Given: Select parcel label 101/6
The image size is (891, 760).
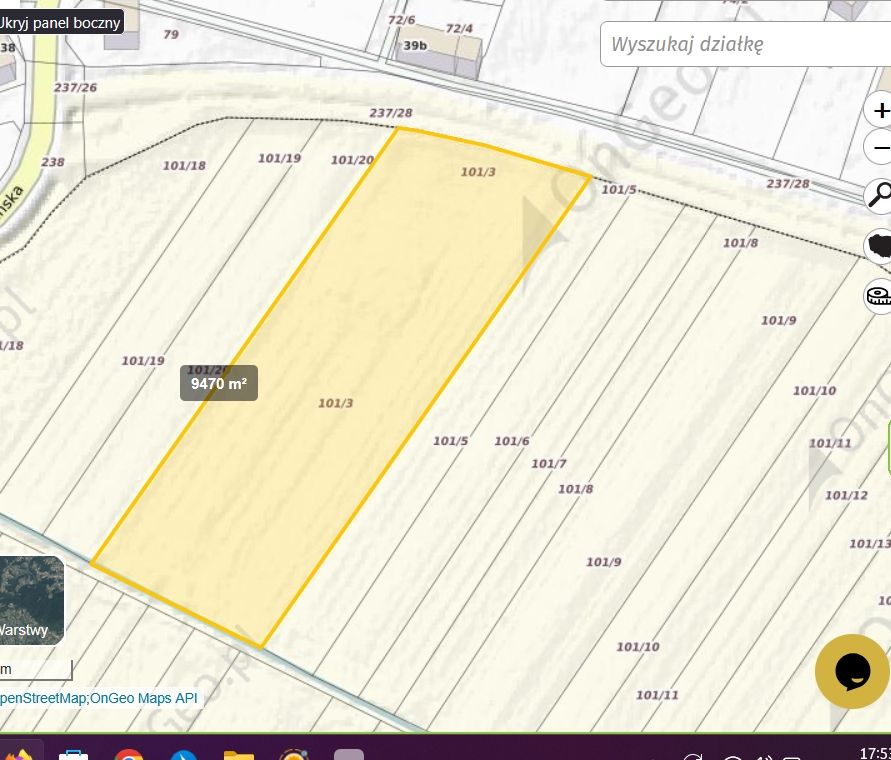Looking at the screenshot, I should pos(512,441).
